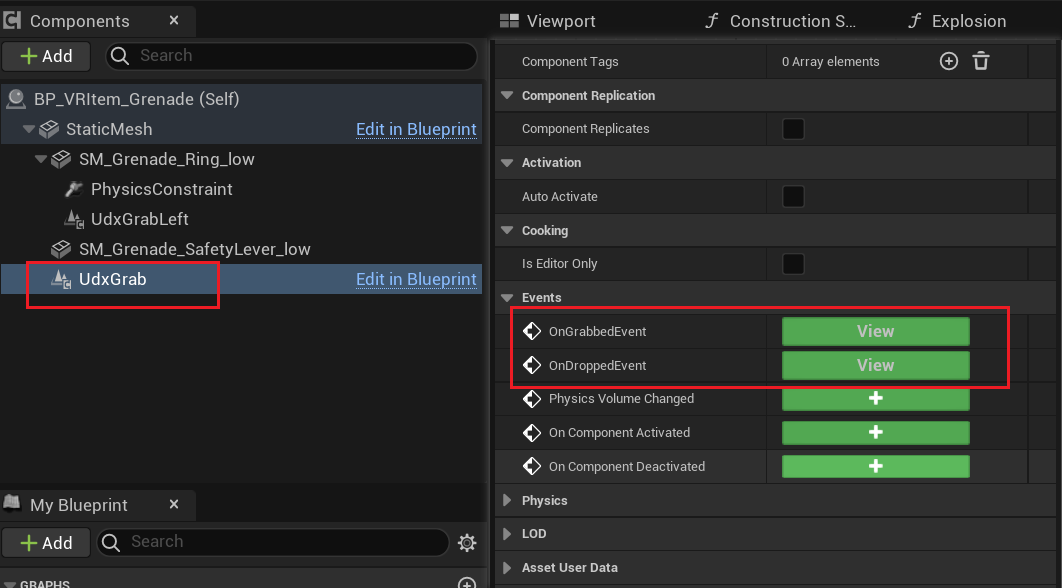Screen dimensions: 1062x588
Task: Toggle the Auto Activate checkbox
Action: click(793, 197)
